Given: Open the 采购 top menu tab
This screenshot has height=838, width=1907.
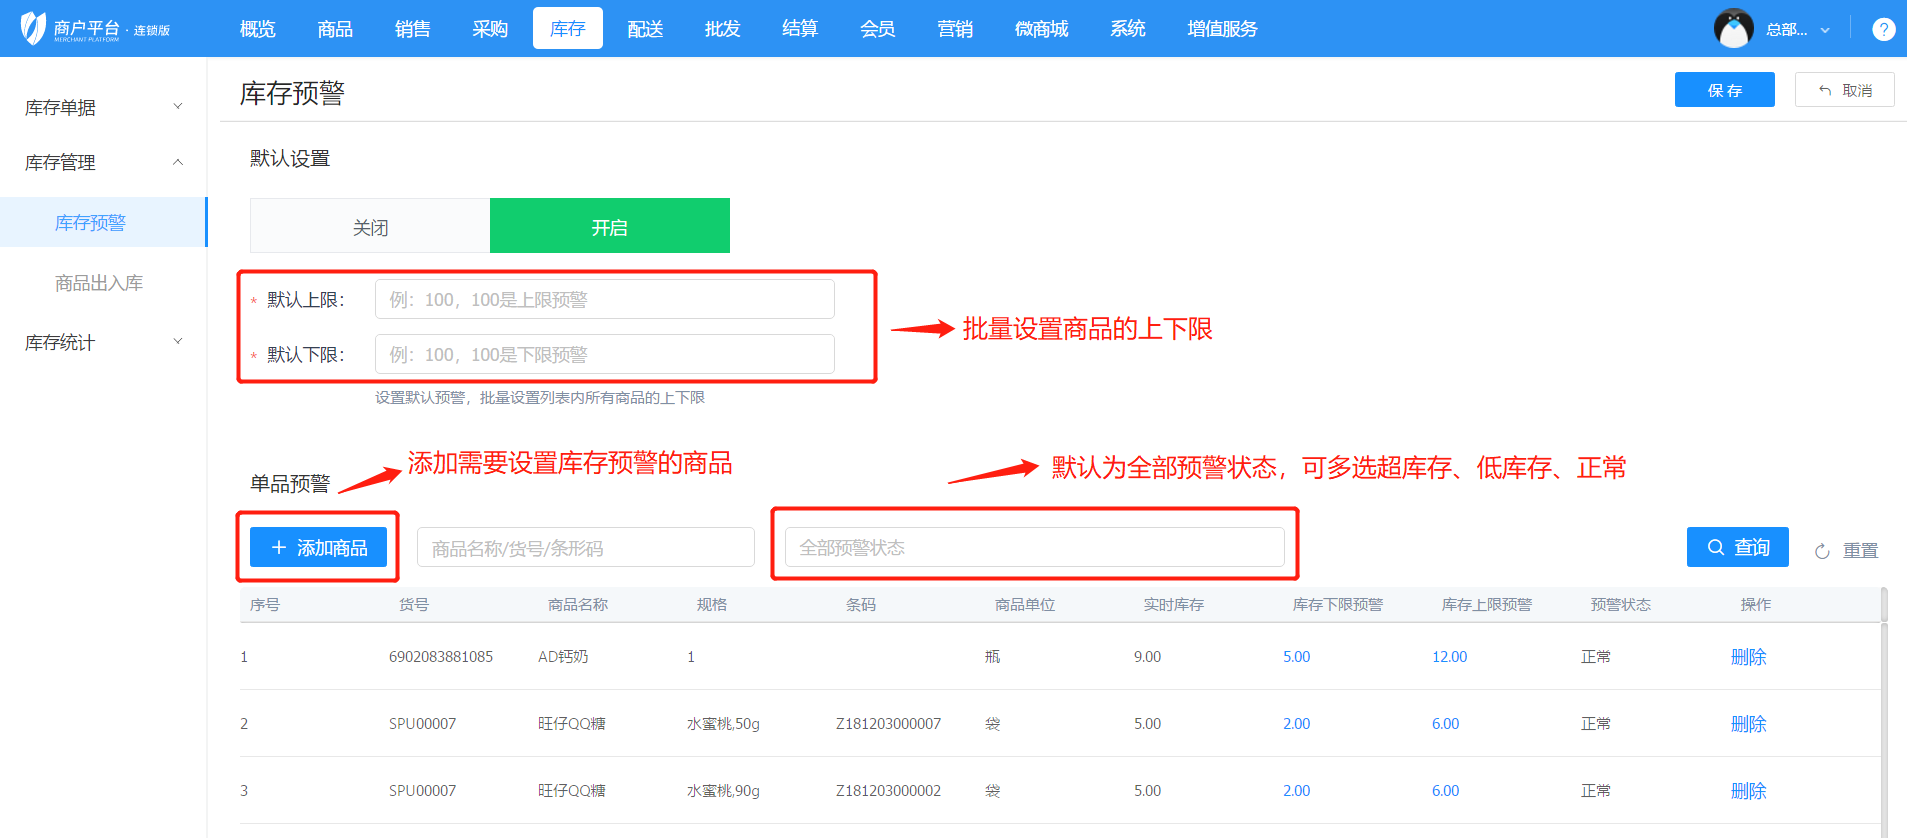Looking at the screenshot, I should (x=490, y=29).
